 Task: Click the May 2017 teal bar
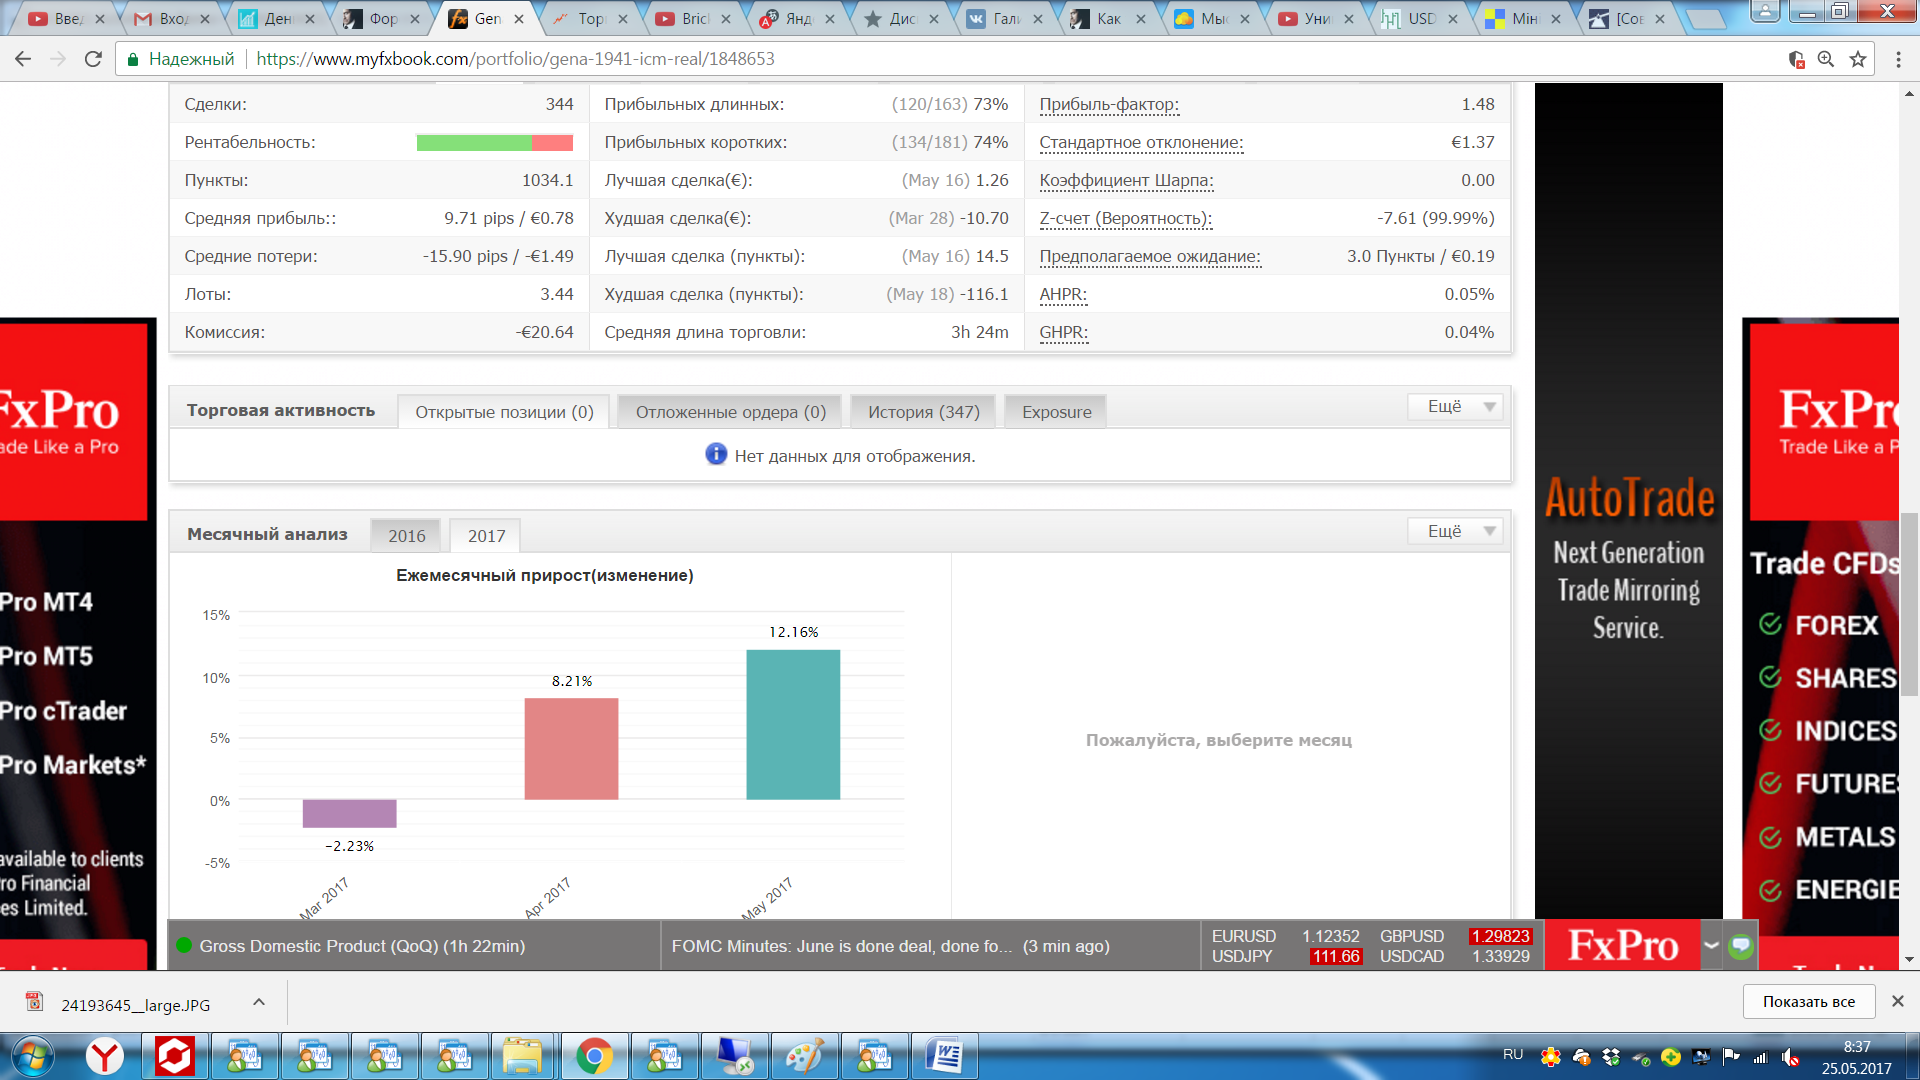point(793,725)
